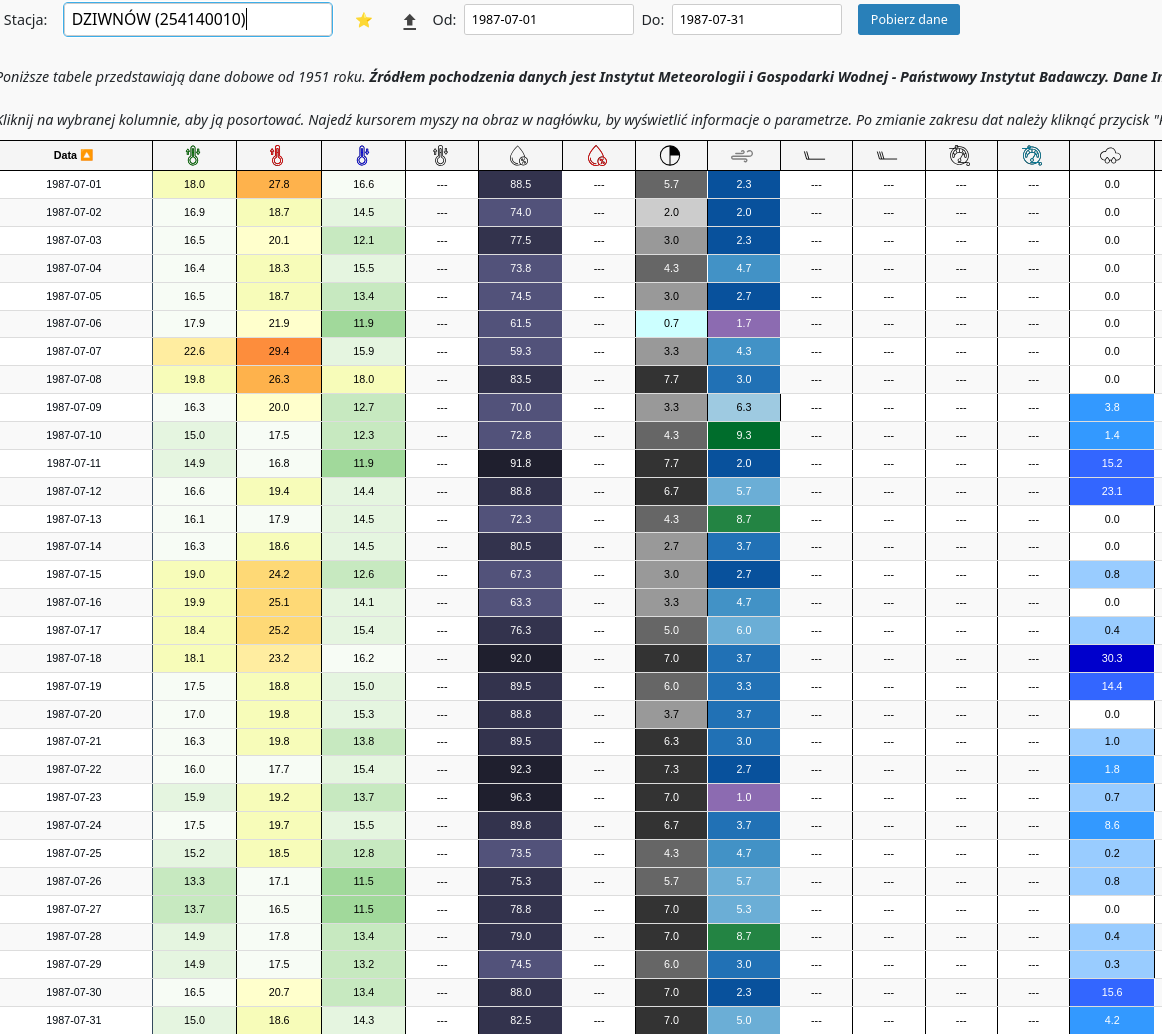
Task: Click precipitation value 14.4 on 1987-07-19
Action: pos(1112,686)
